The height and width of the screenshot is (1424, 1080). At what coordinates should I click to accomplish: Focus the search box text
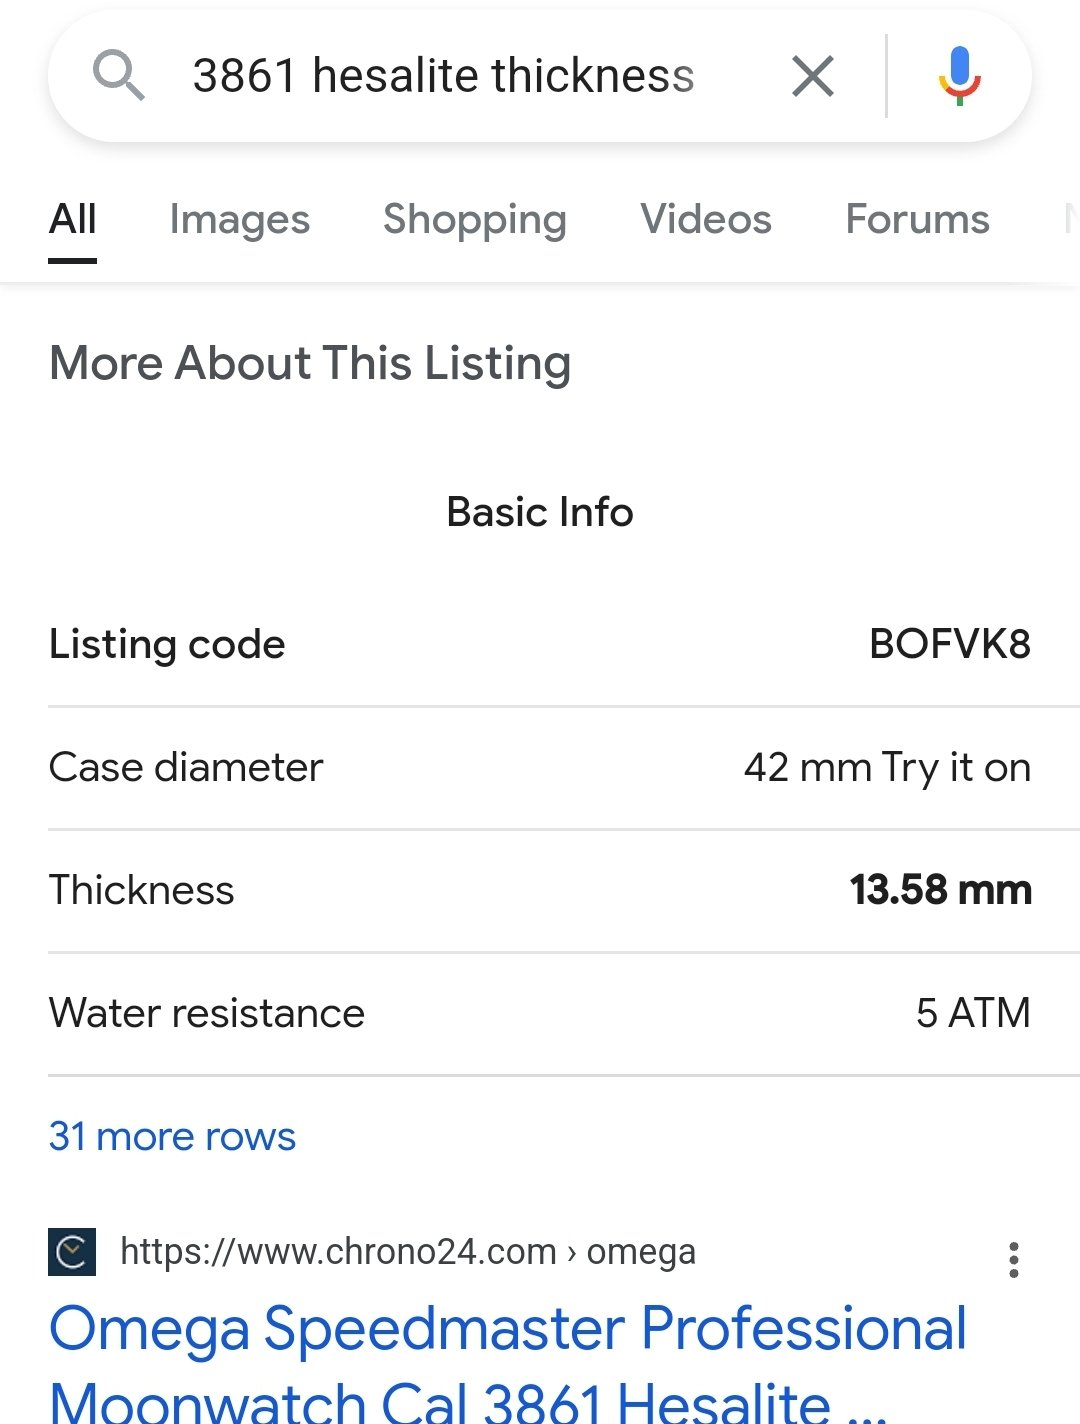point(443,76)
